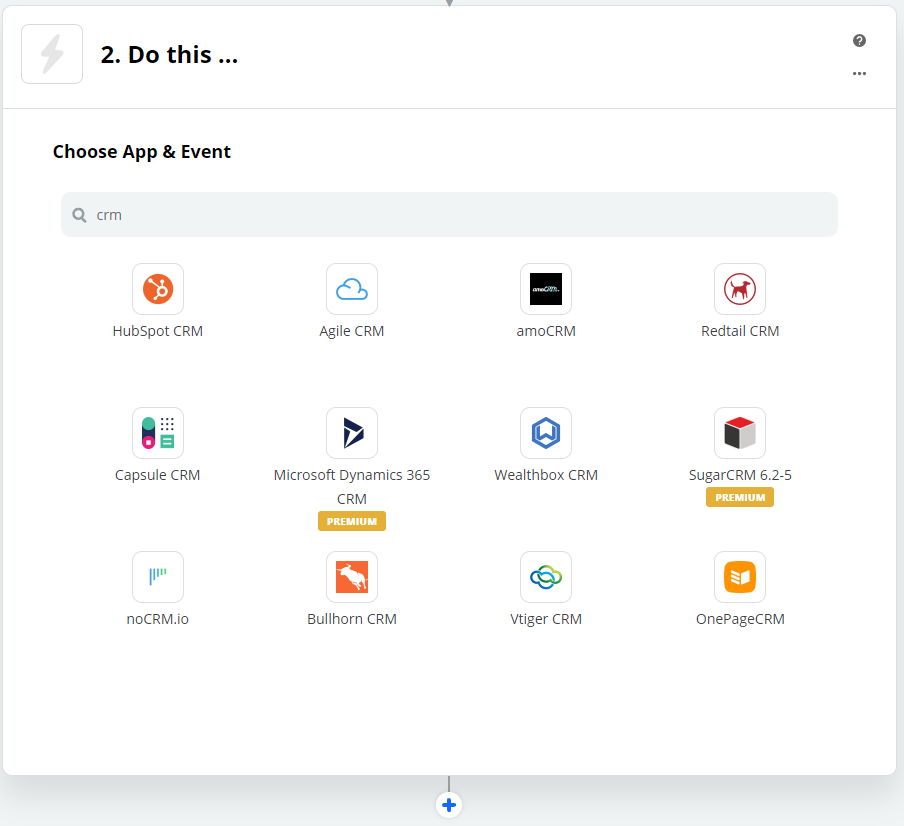Screen dimensions: 904x826
Task: Pick the amoCRM app icon
Action: [545, 289]
